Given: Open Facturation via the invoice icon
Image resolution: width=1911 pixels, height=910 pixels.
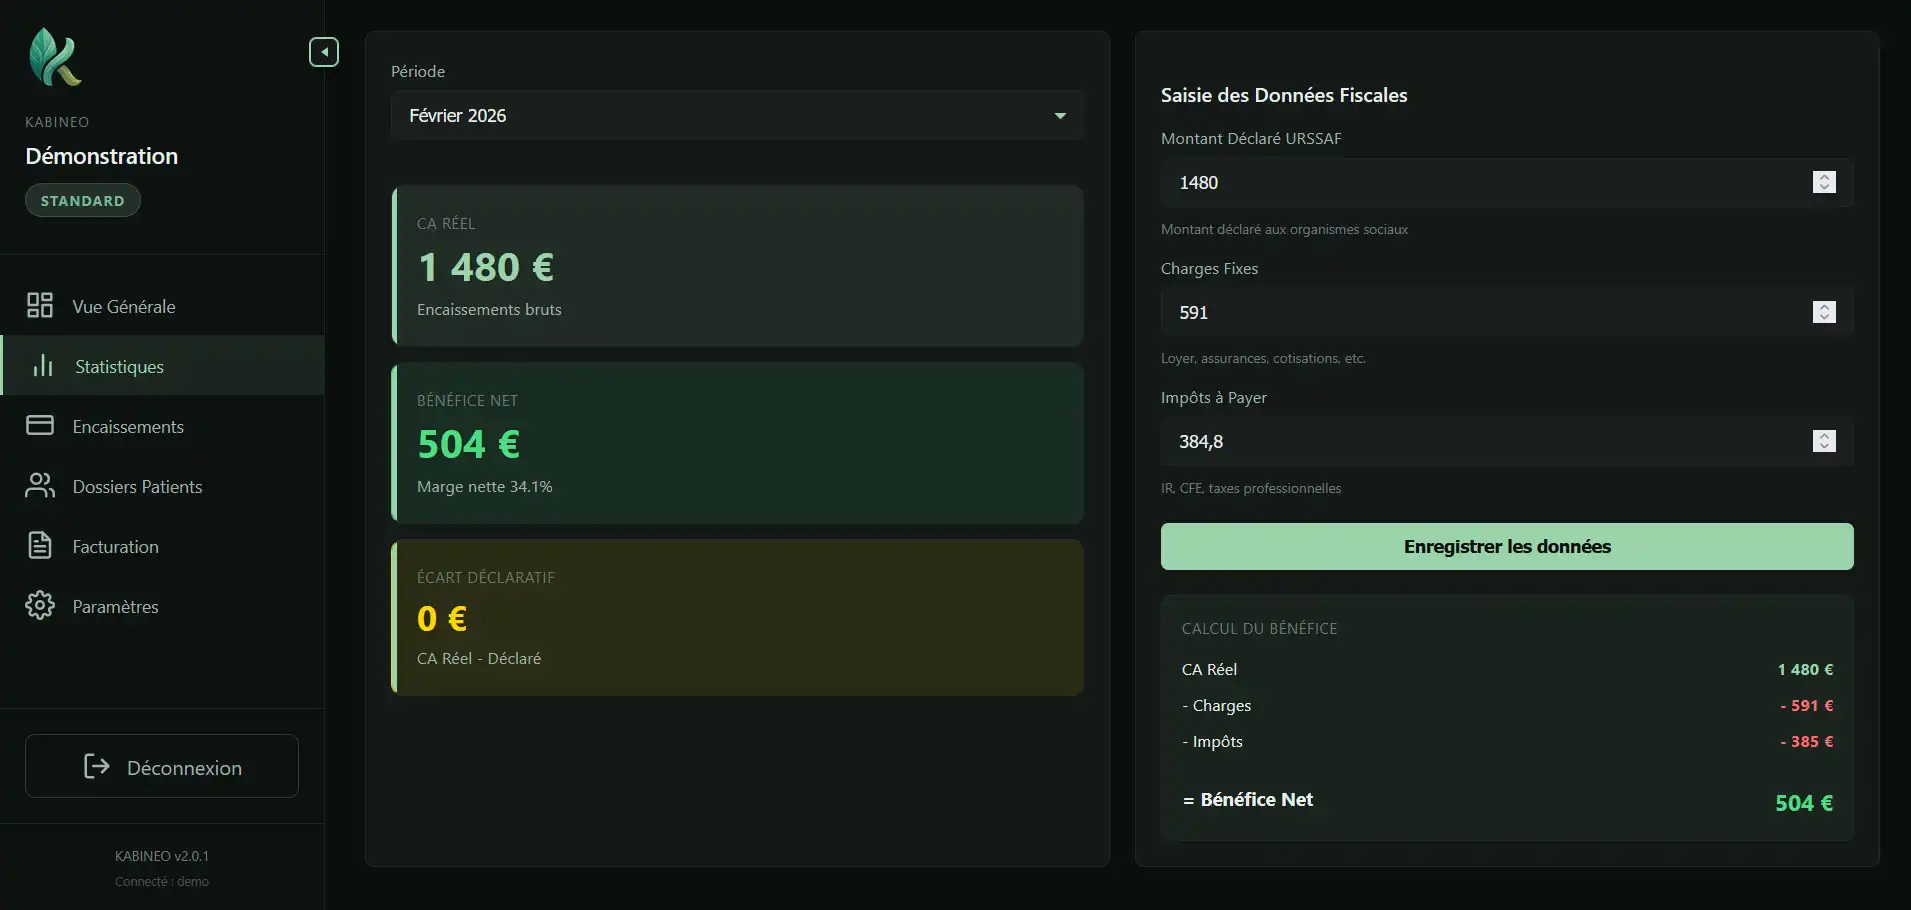Looking at the screenshot, I should (40, 546).
